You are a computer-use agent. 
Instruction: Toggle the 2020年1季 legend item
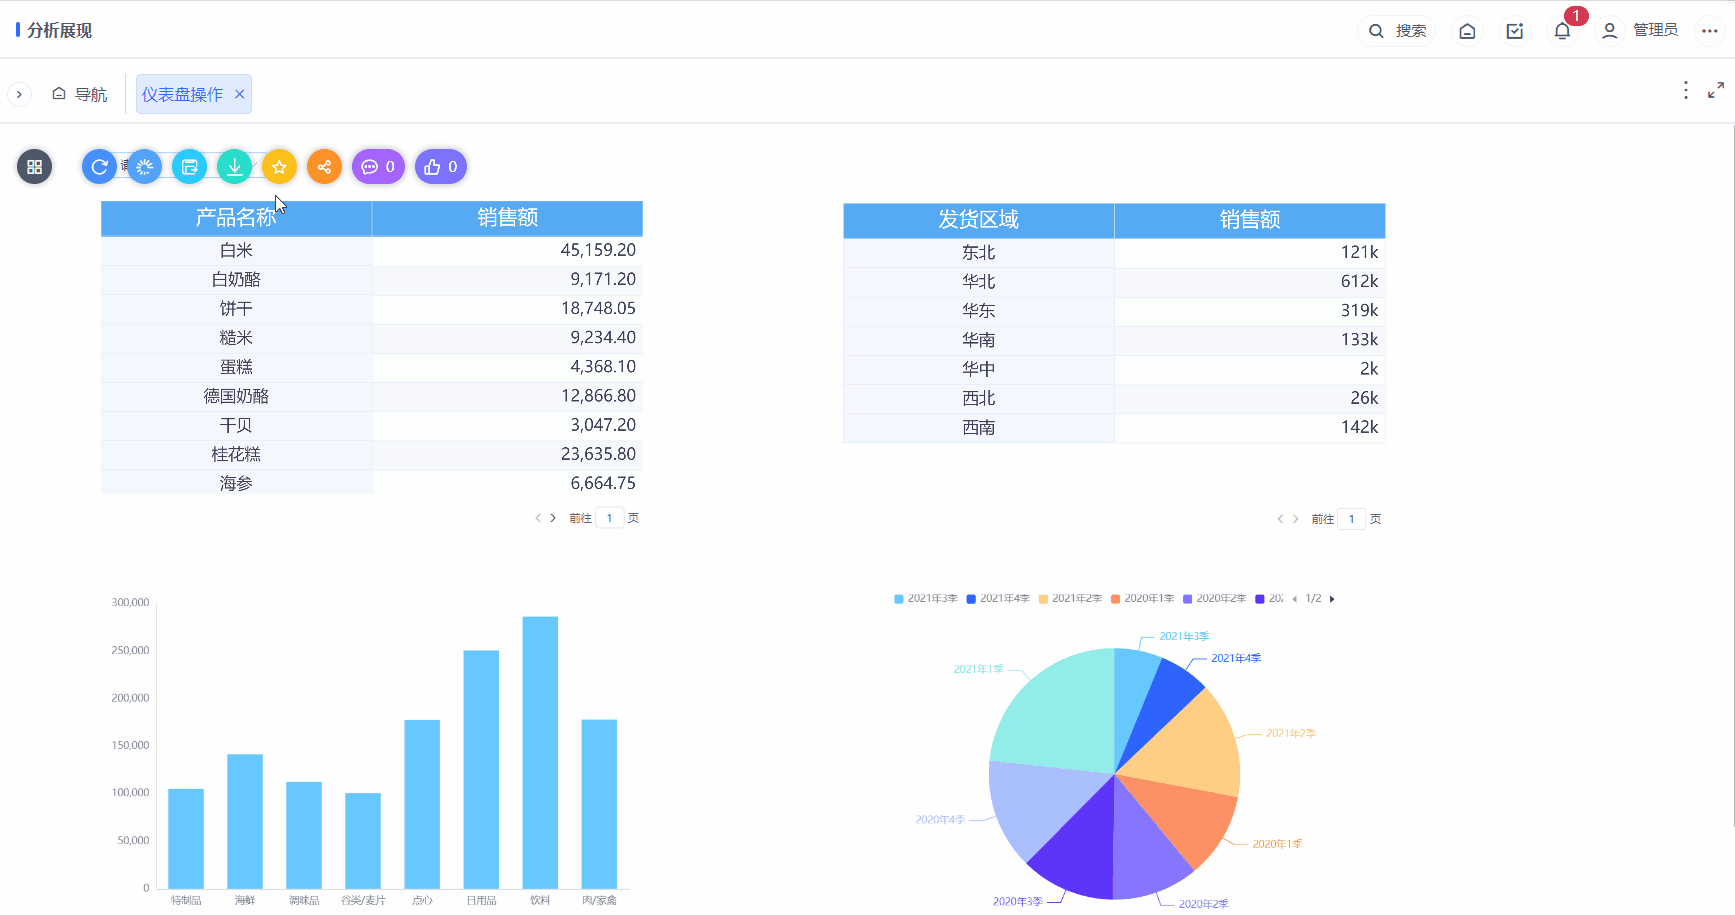(x=1142, y=599)
